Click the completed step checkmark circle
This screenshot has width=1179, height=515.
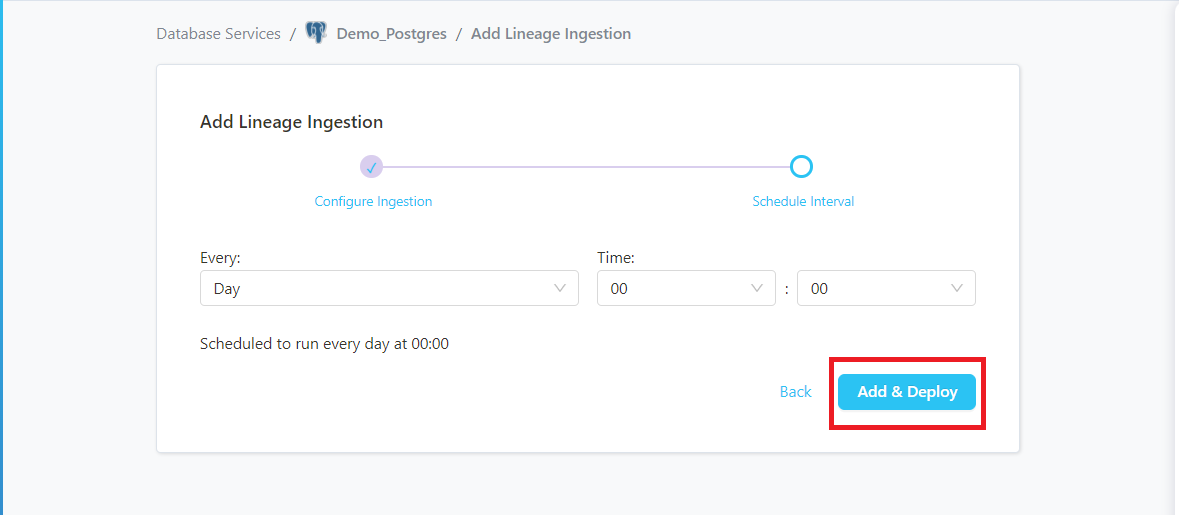point(372,167)
